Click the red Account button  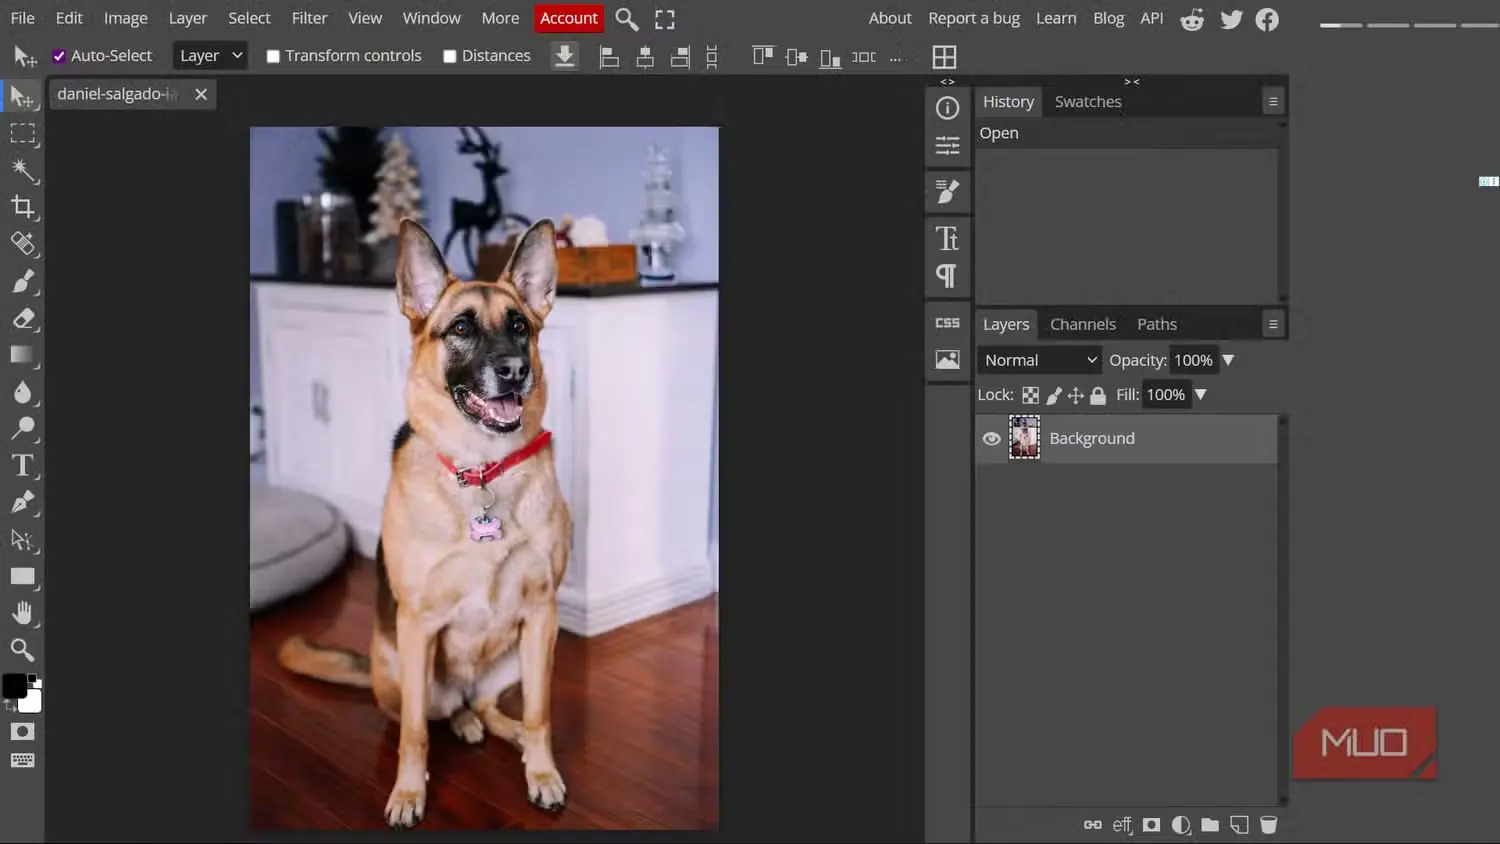coord(568,18)
